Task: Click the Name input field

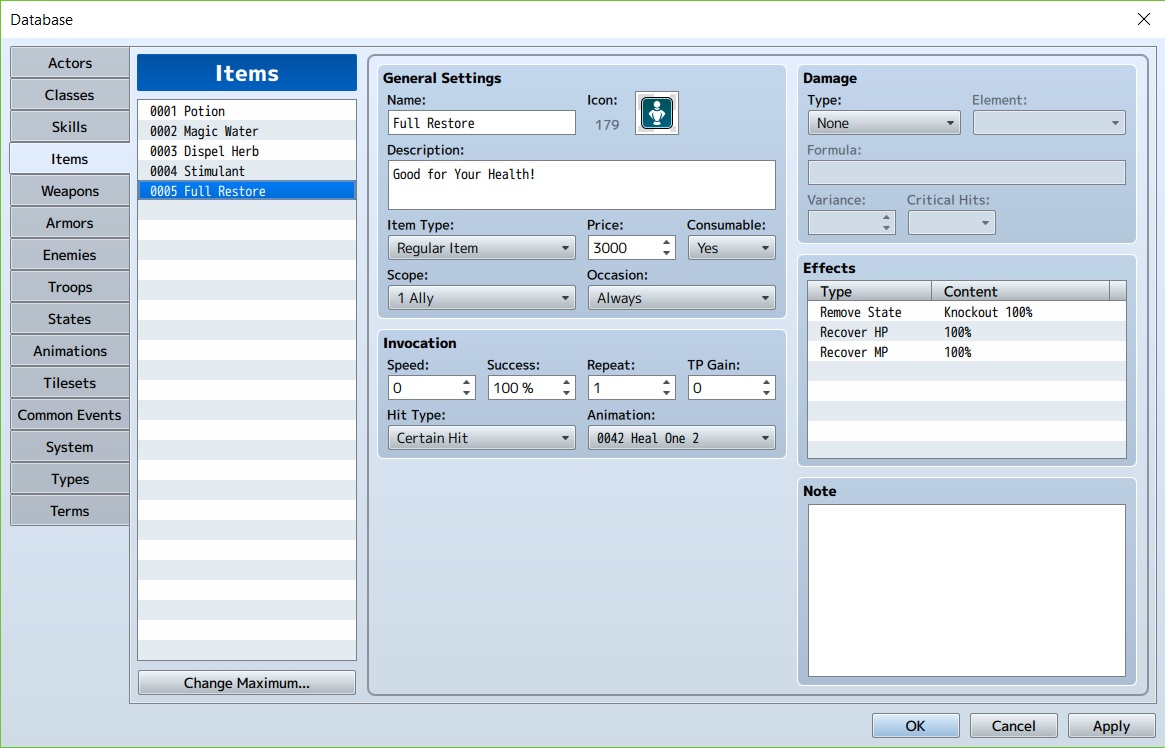Action: tap(481, 123)
